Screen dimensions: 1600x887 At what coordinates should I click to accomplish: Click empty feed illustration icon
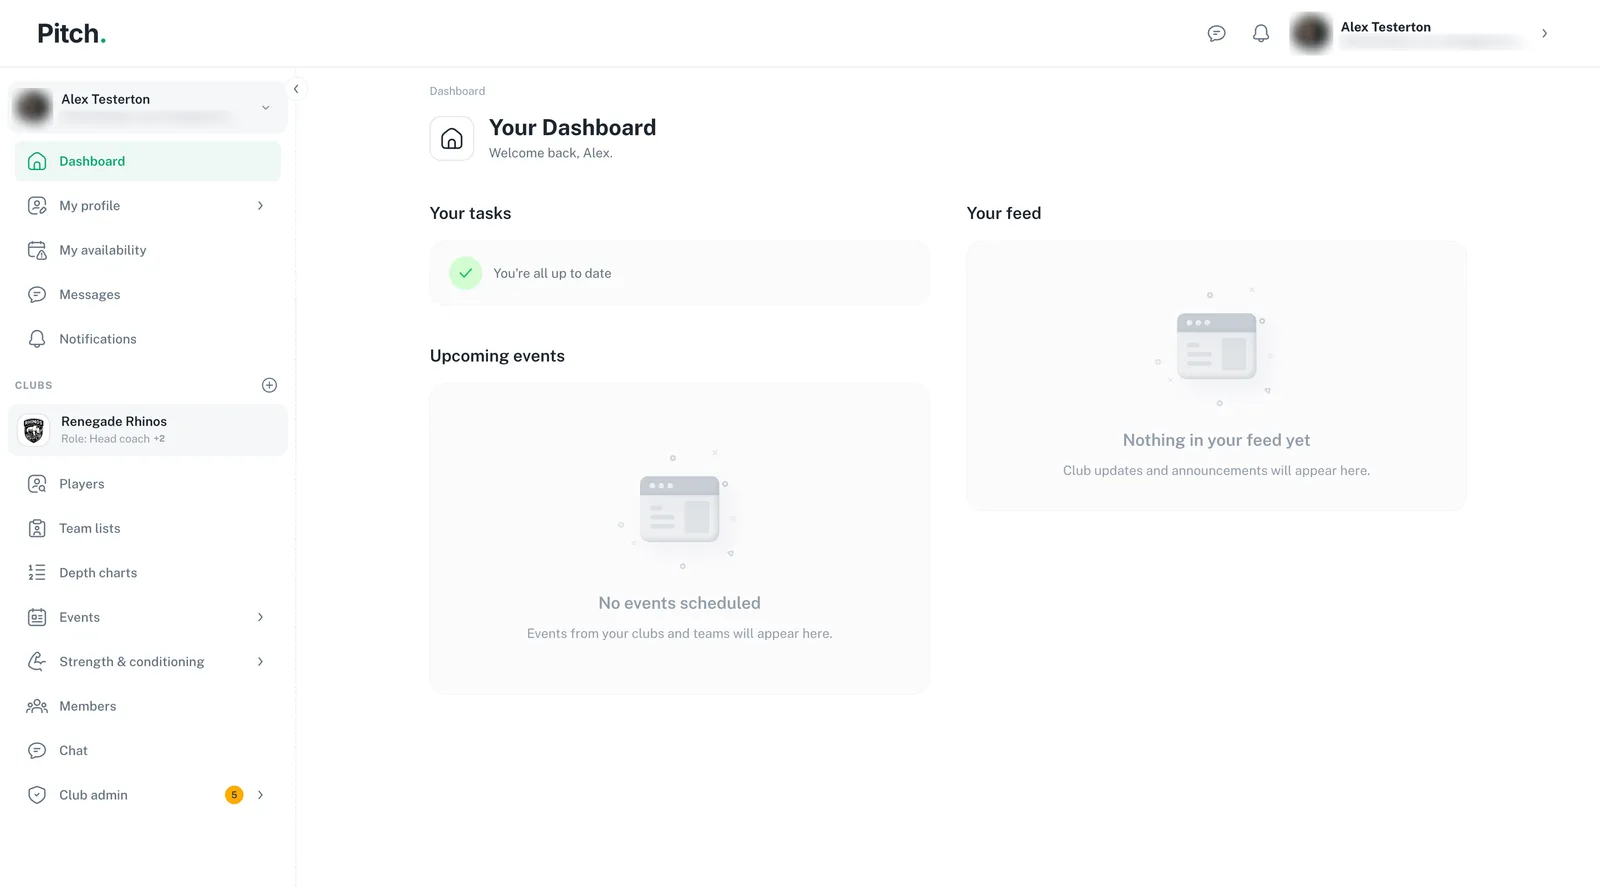tap(1216, 346)
